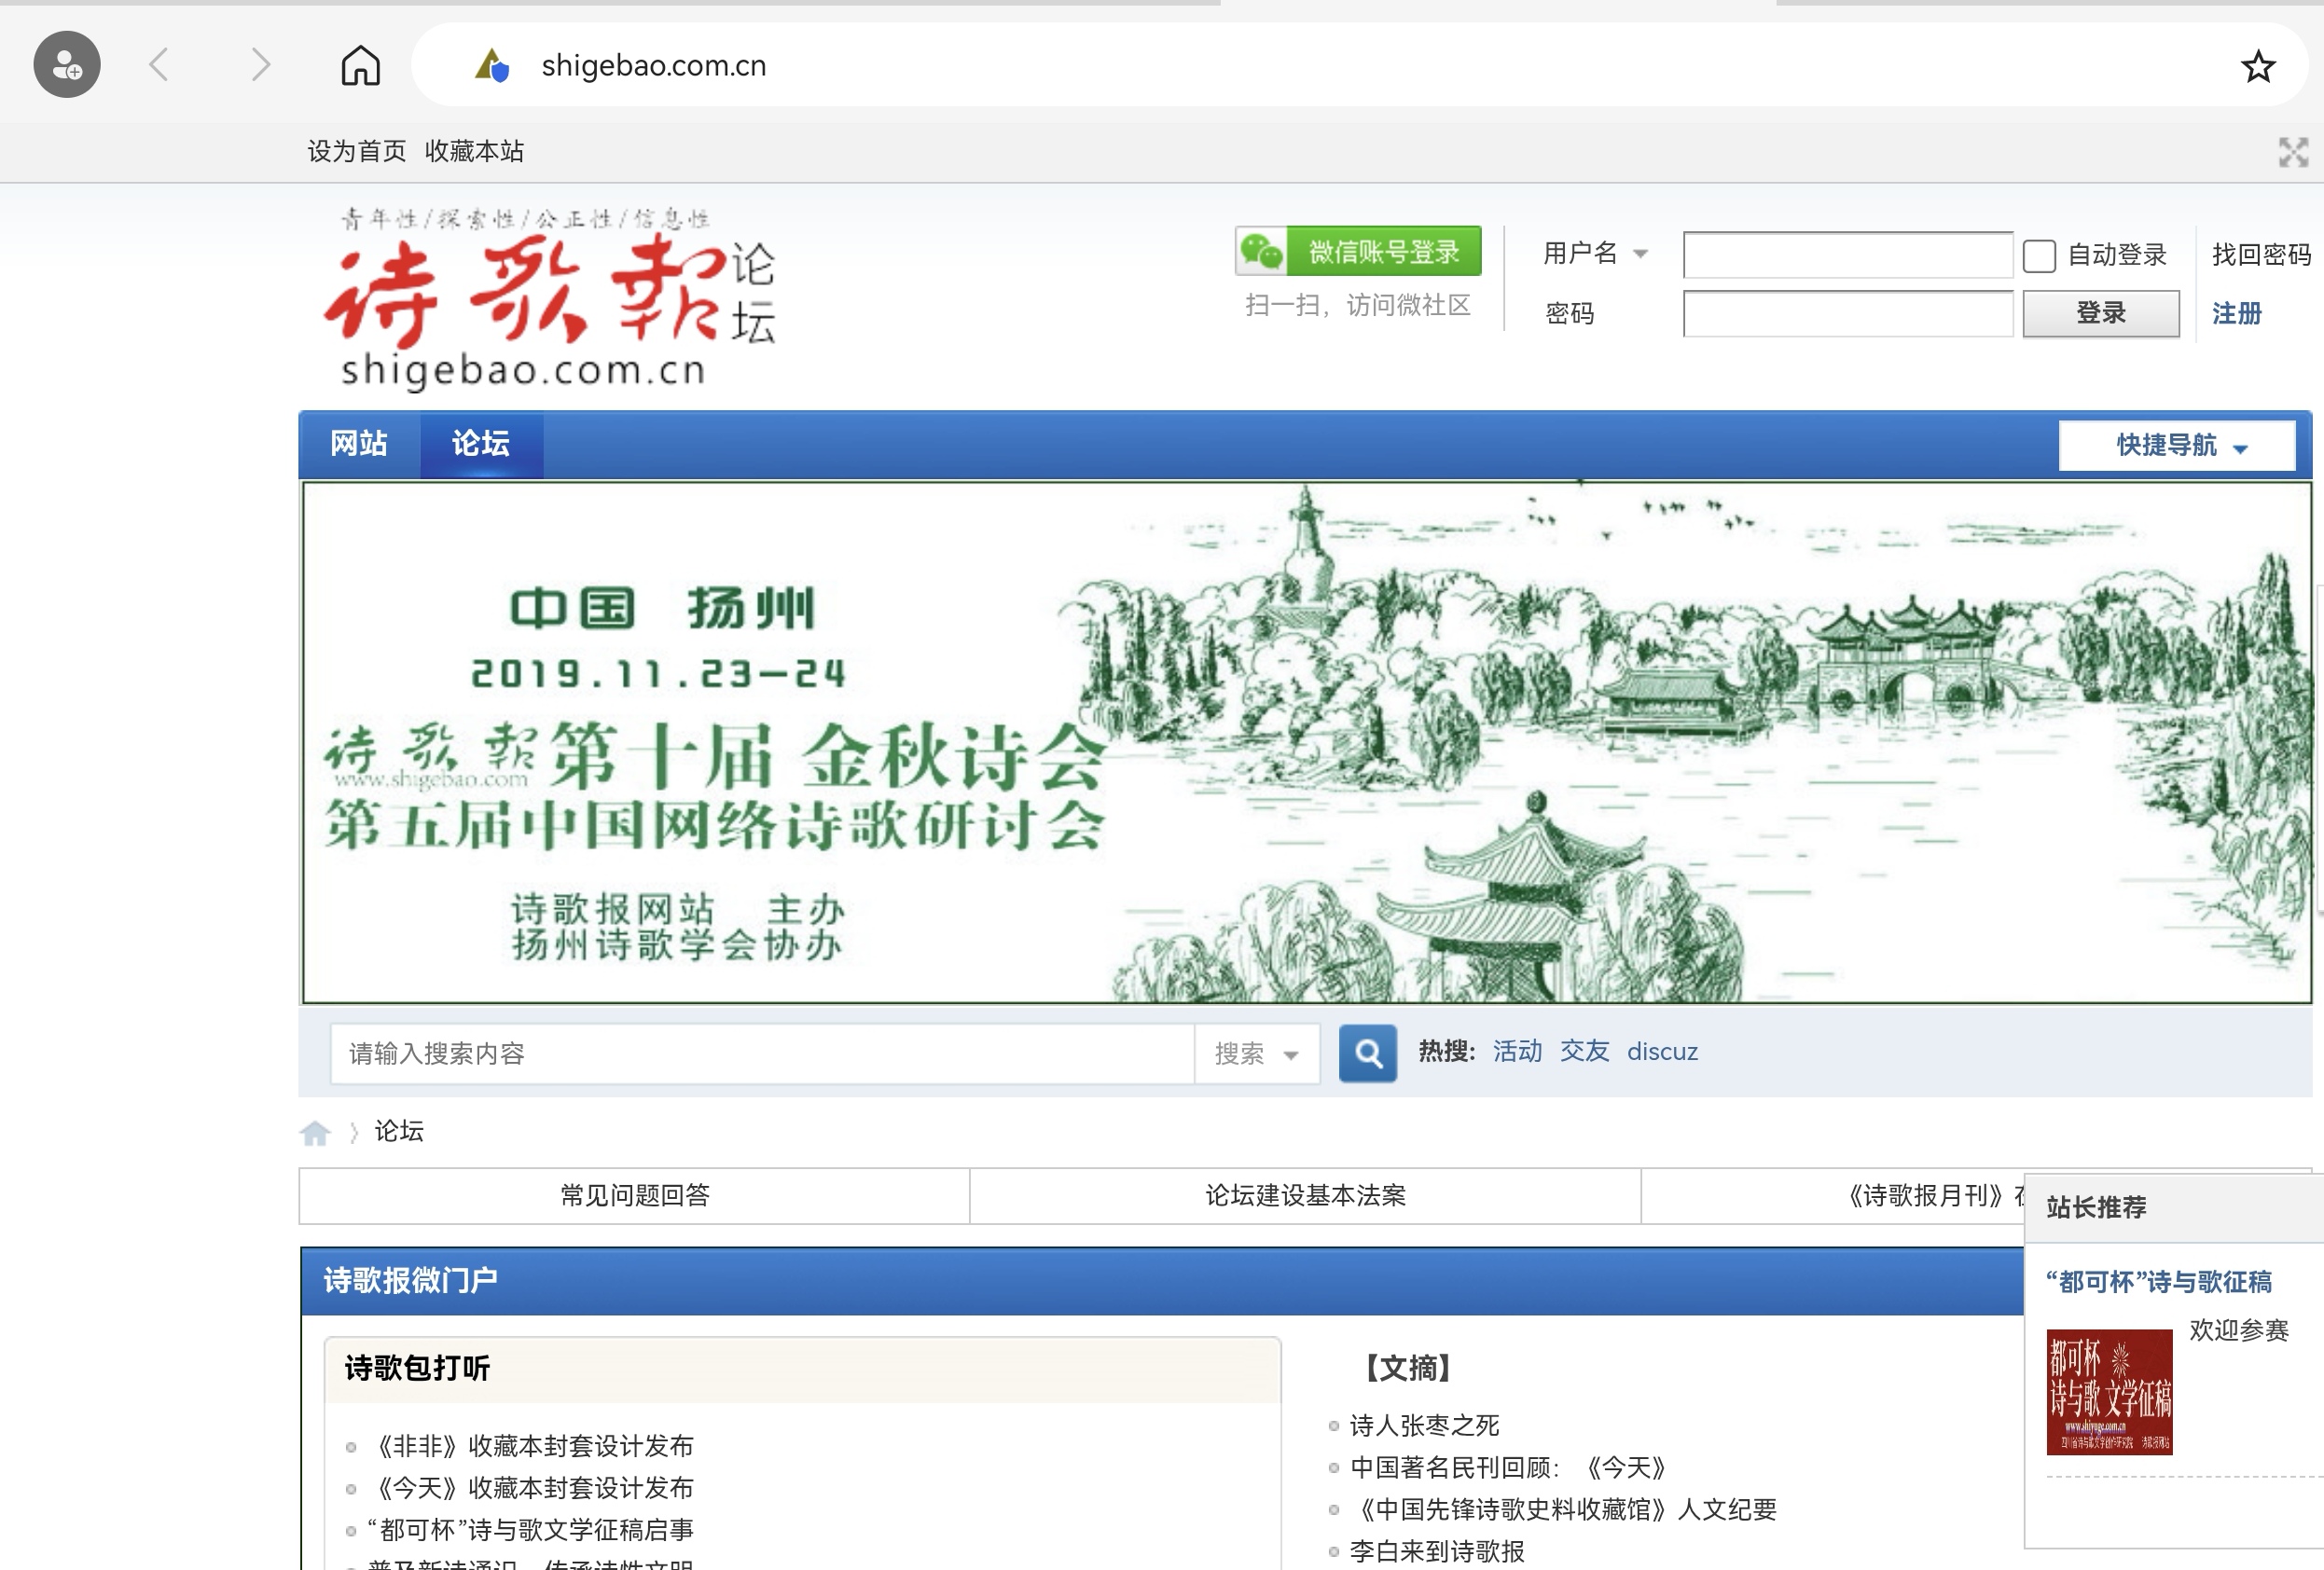Open the 注册 link
Viewport: 2324px width, 1570px height.
[2238, 313]
